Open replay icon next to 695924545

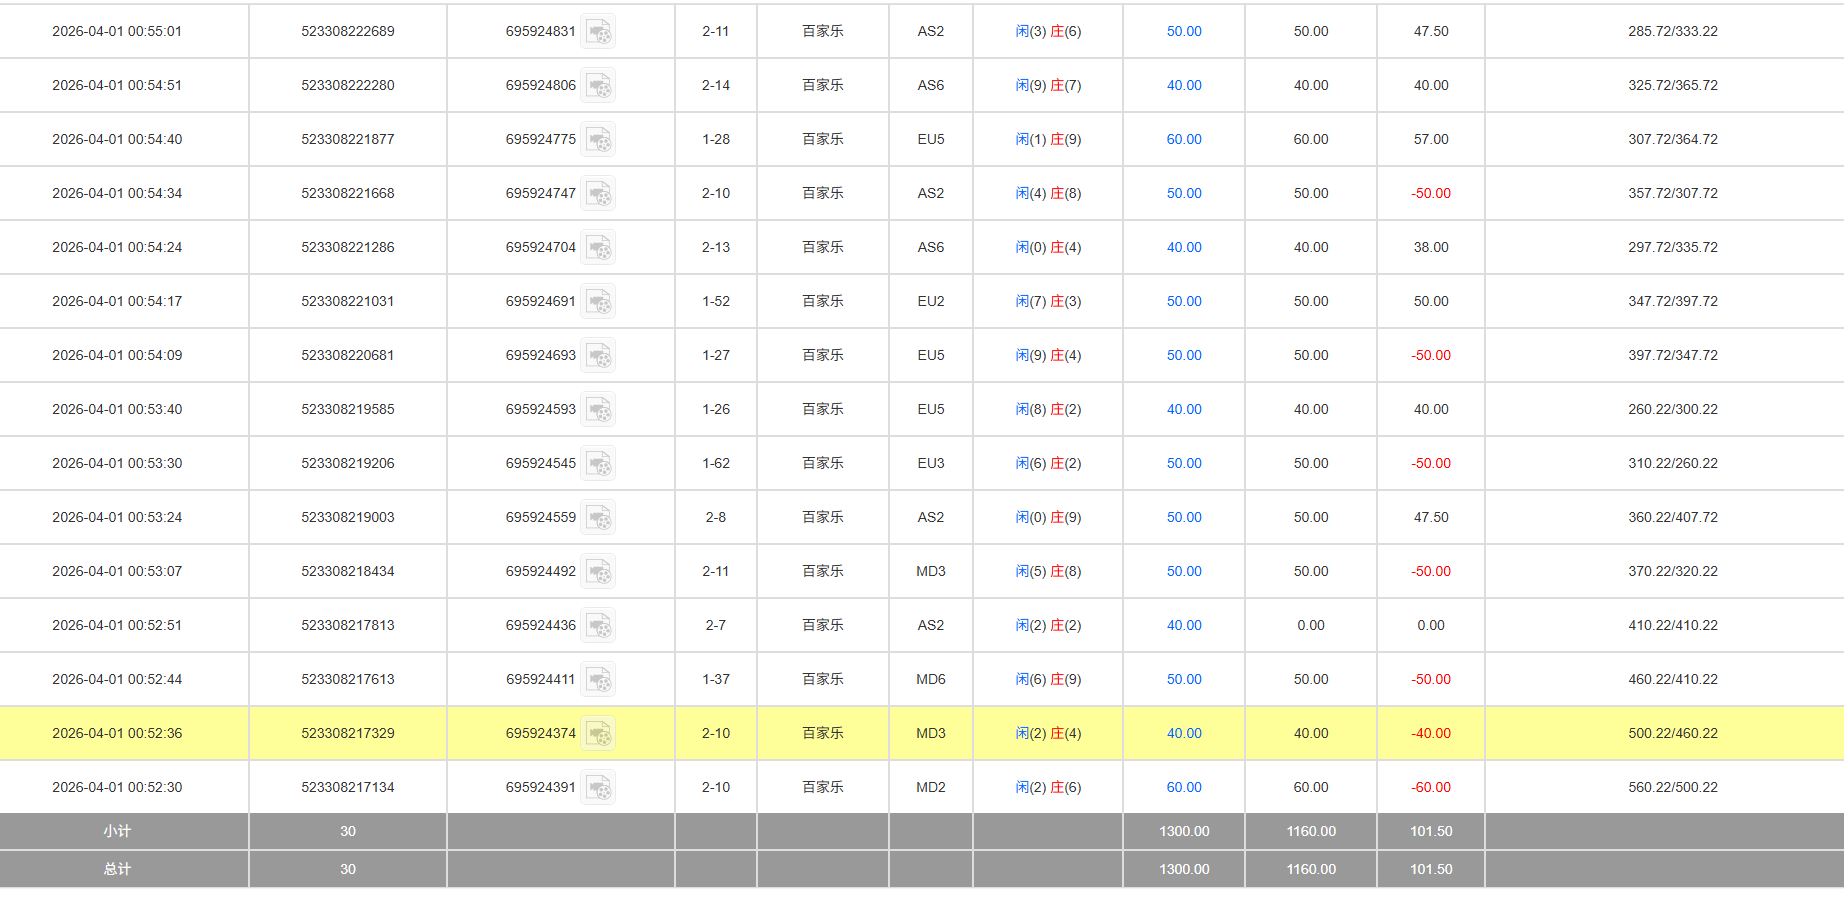pyautogui.click(x=598, y=464)
